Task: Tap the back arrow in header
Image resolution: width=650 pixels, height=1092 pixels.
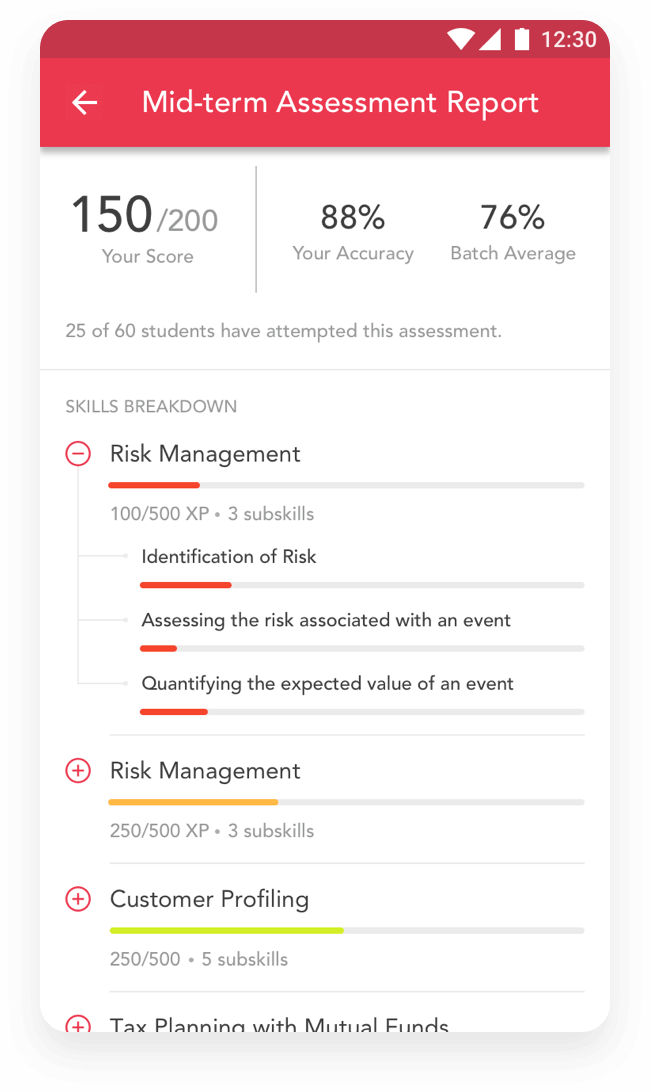Action: (84, 103)
